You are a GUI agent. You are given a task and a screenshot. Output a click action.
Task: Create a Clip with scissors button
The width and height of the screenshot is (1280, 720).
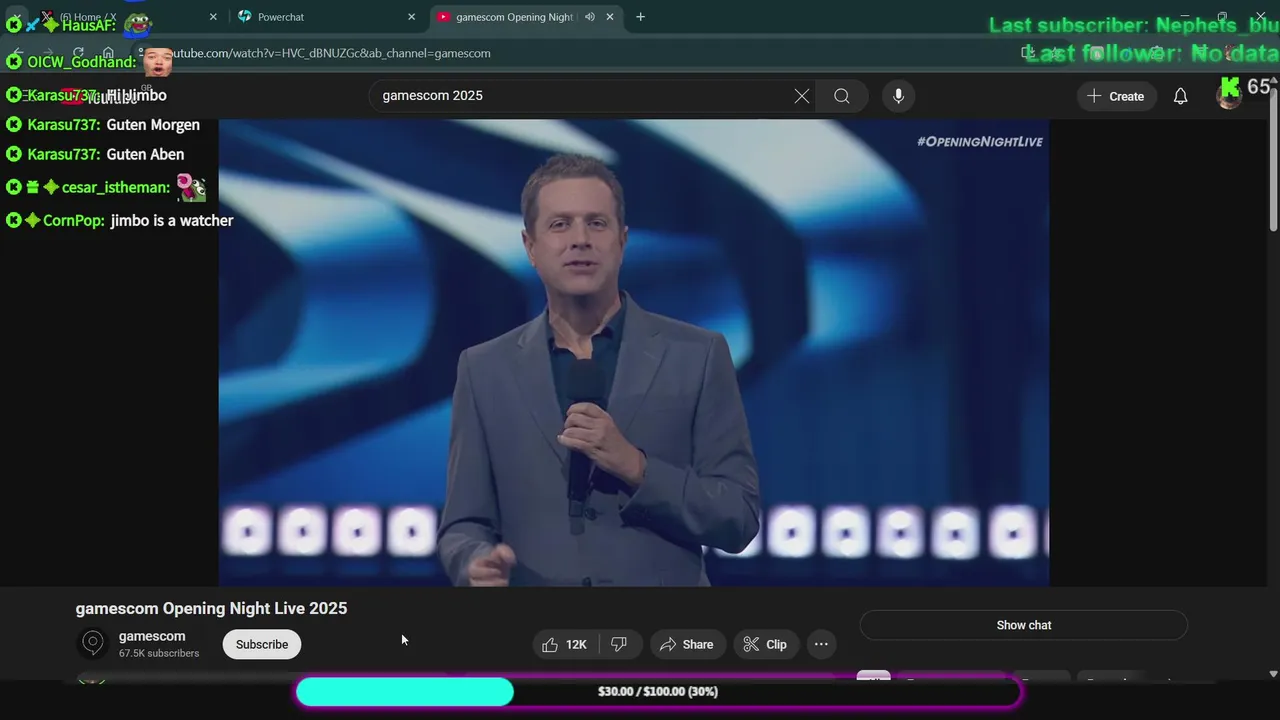pyautogui.click(x=766, y=644)
